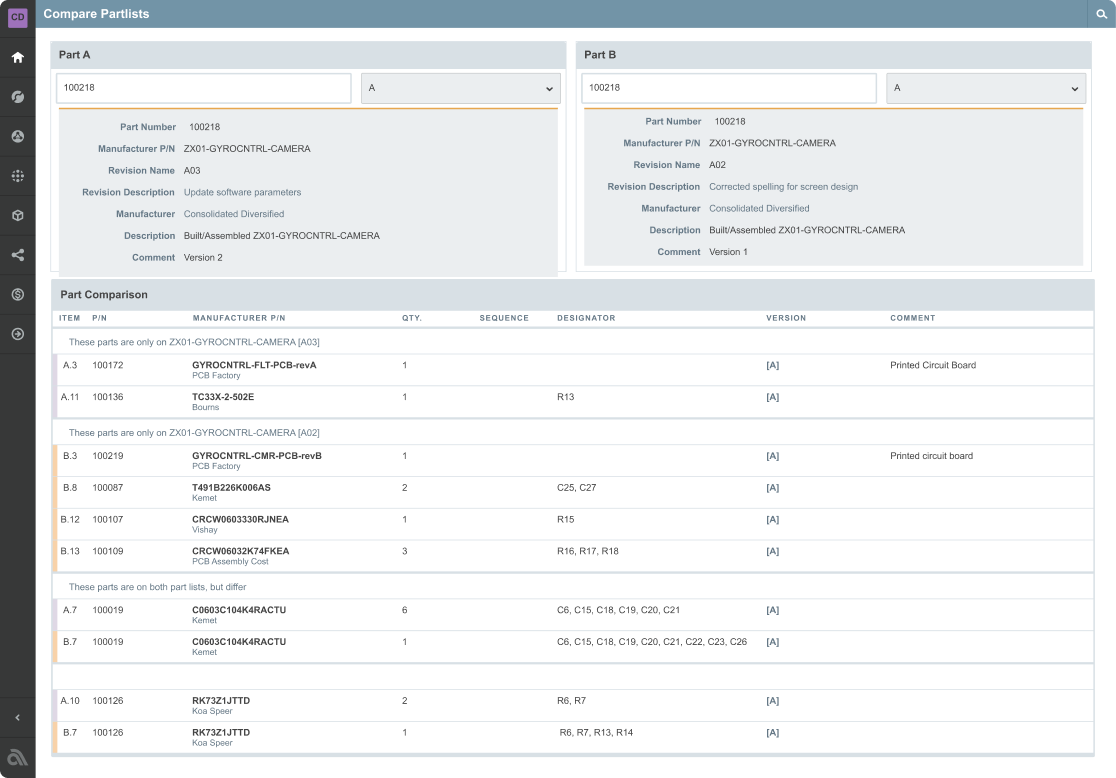Open part T491B226K006AS from Kemet
Image resolution: width=1116 pixels, height=778 pixels.
pos(231,488)
